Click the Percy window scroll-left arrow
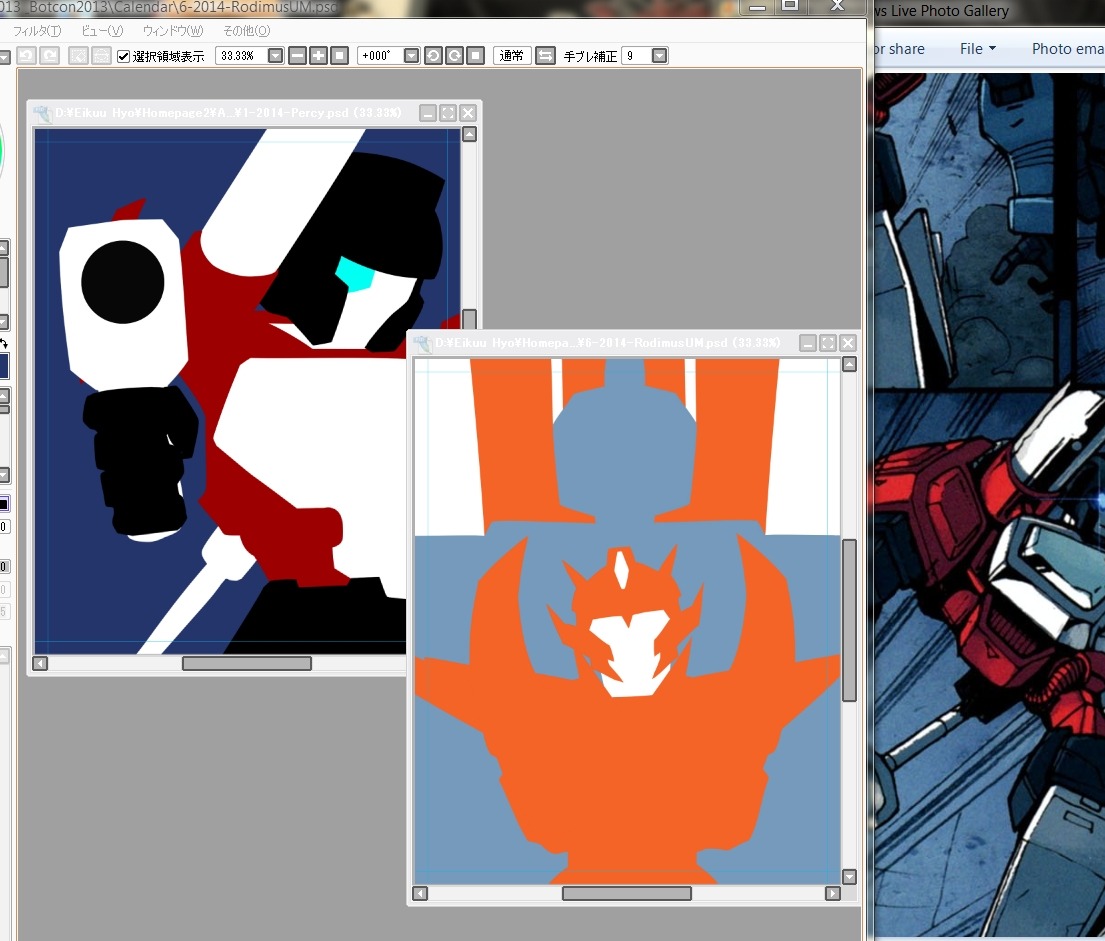This screenshot has width=1105, height=941. [x=40, y=663]
